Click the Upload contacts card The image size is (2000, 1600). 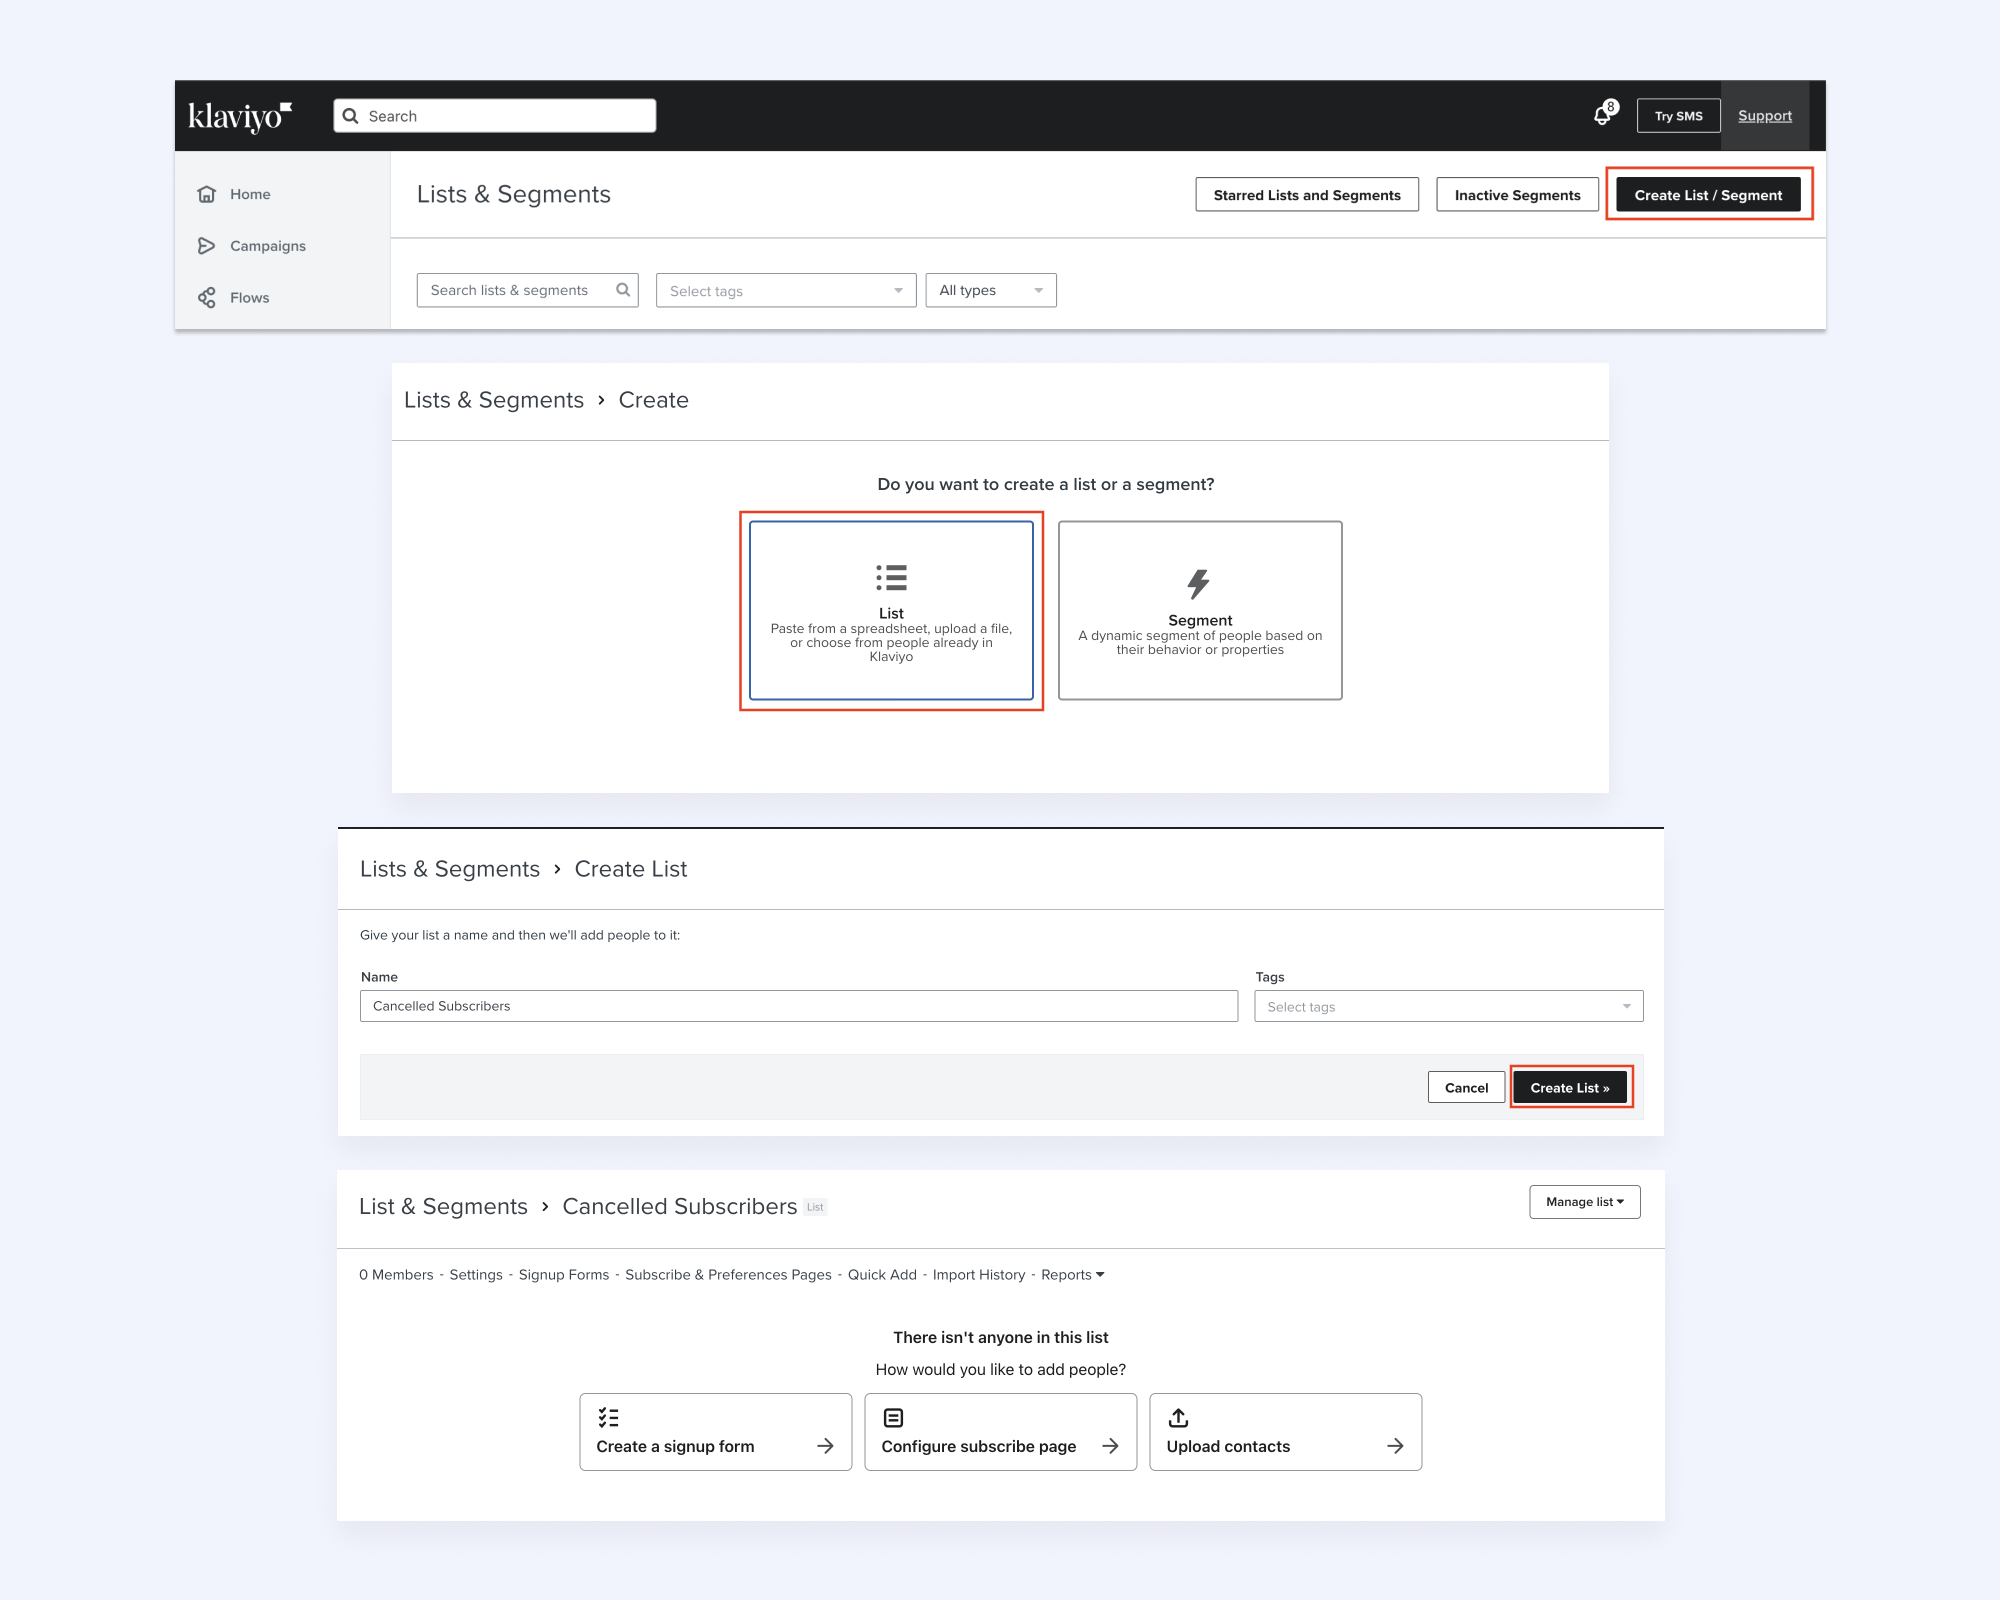(x=1286, y=1432)
